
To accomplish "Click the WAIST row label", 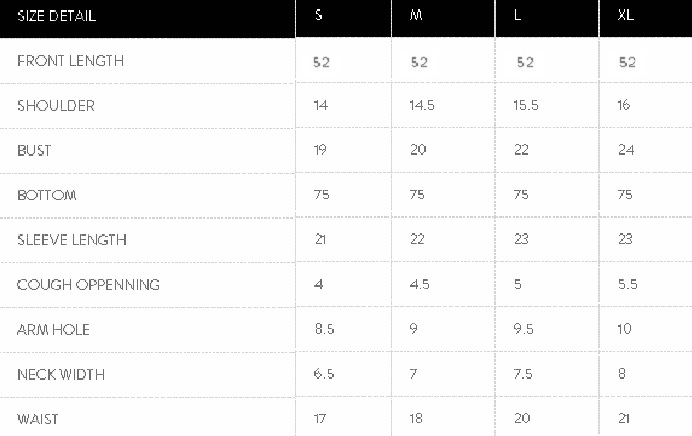I will (38, 419).
